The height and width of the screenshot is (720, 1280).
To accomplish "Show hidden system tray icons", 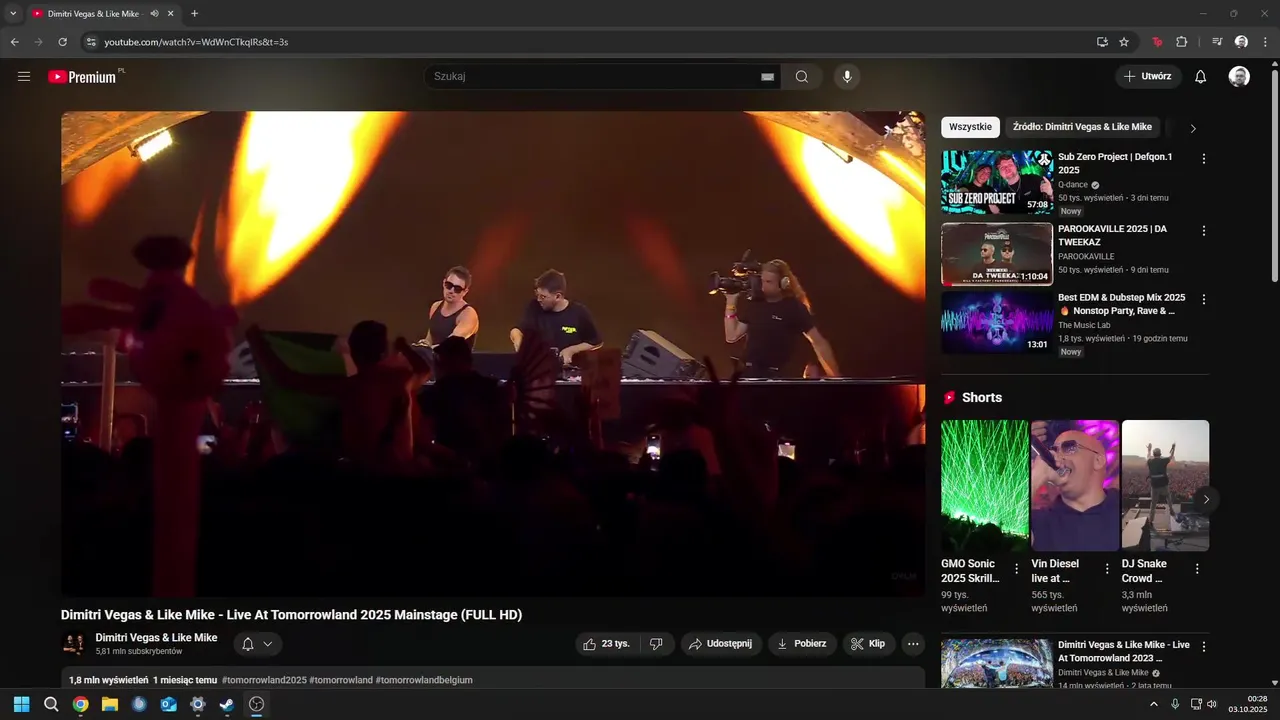I will [x=1154, y=704].
